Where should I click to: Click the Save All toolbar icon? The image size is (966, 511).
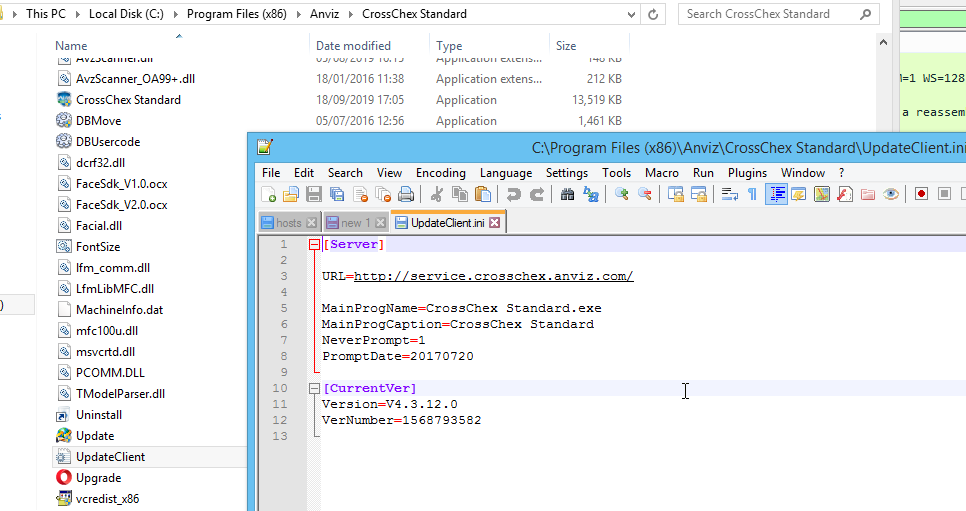(x=336, y=195)
